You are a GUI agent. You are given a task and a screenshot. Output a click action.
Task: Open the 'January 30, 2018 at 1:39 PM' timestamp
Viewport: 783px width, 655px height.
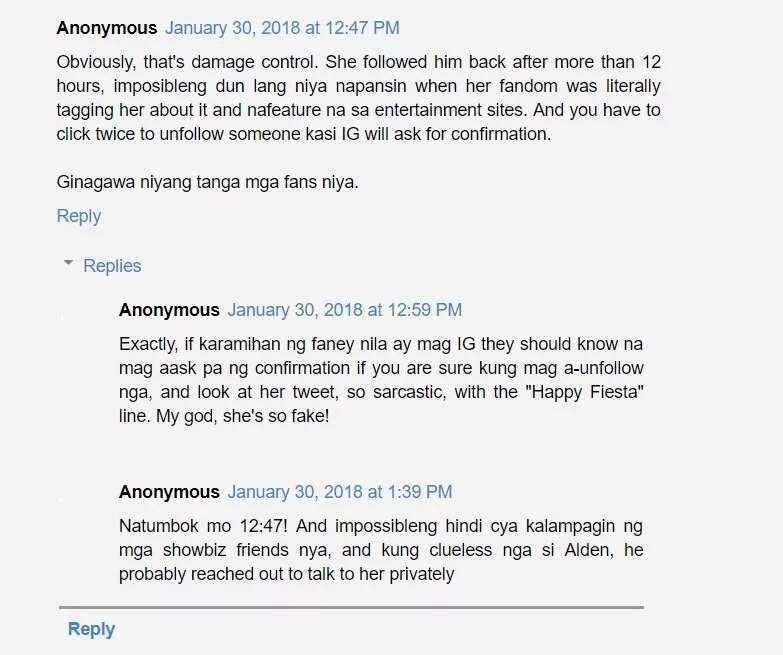pos(340,492)
